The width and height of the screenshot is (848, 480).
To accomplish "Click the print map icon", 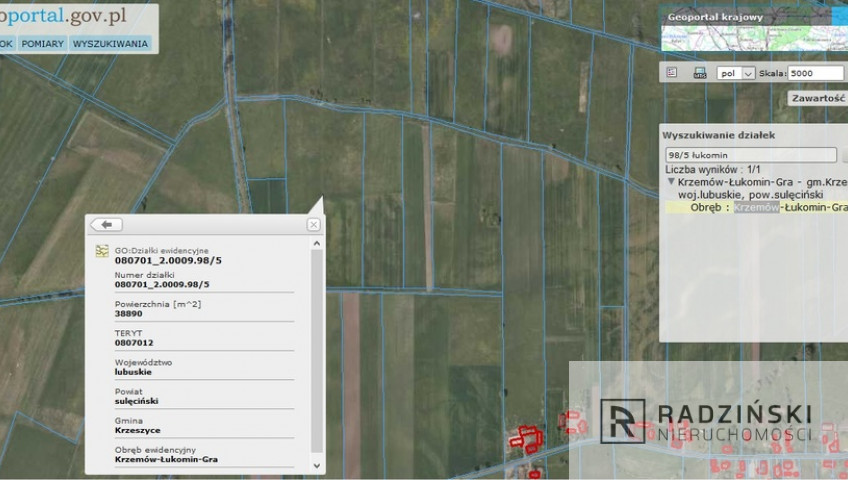I will click(x=700, y=73).
